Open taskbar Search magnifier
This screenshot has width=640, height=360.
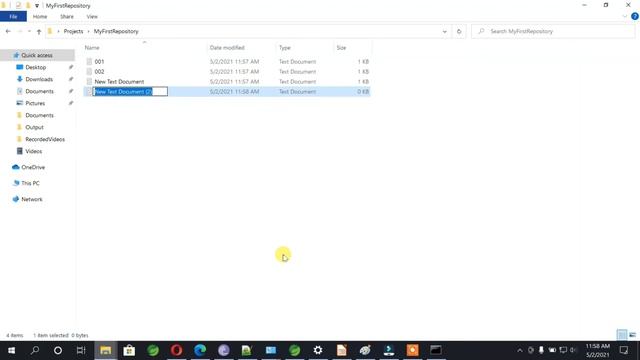coord(35,350)
